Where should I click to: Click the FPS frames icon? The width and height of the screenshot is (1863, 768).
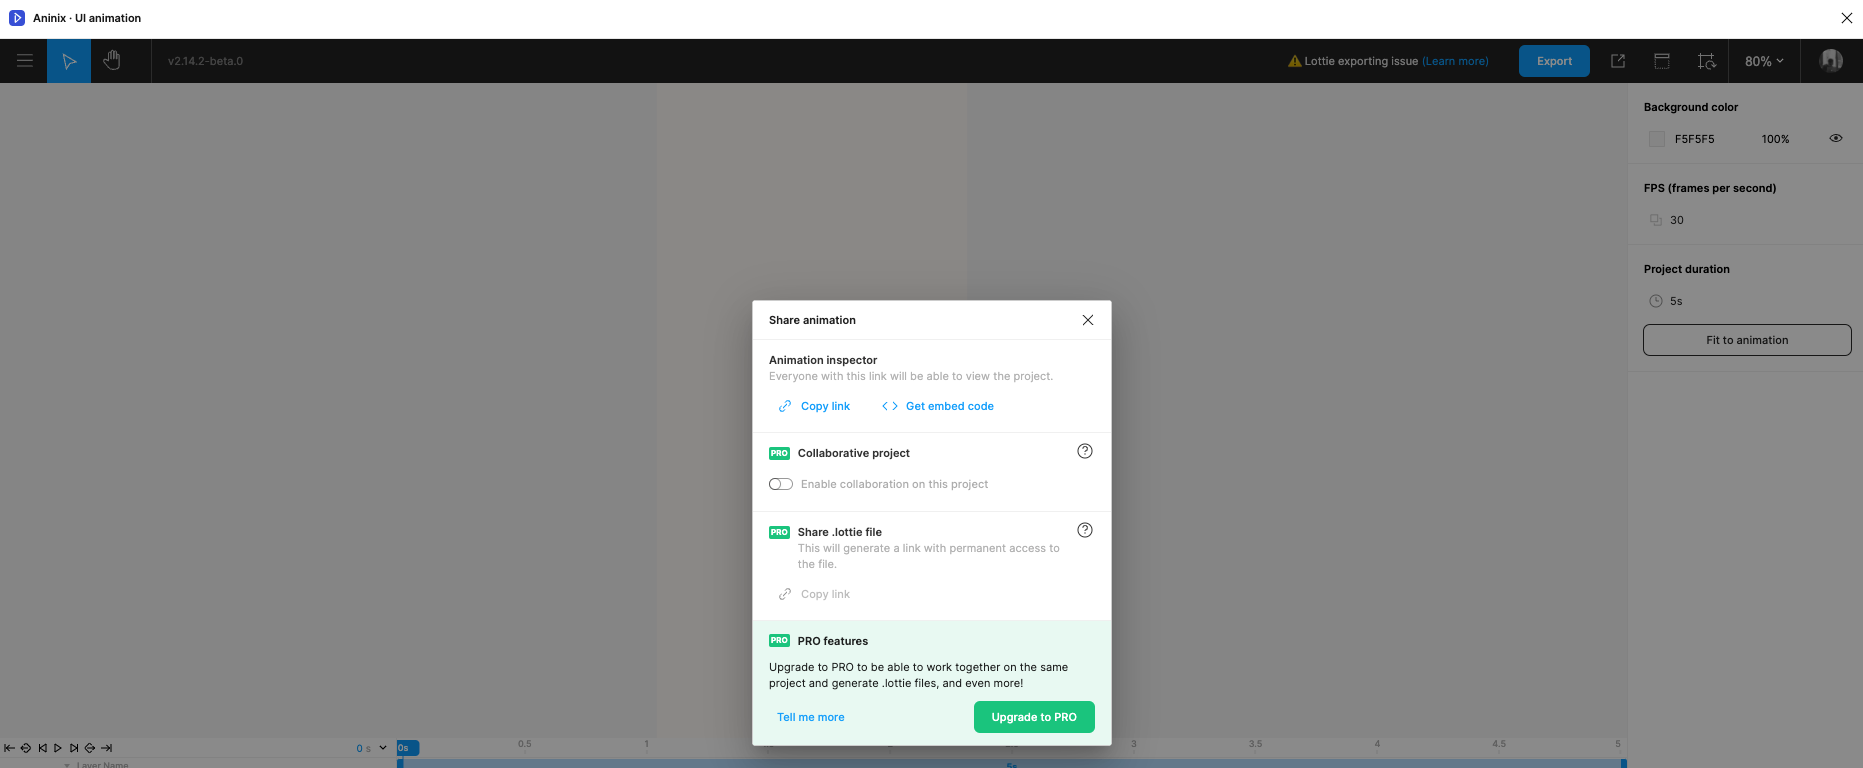click(1656, 220)
